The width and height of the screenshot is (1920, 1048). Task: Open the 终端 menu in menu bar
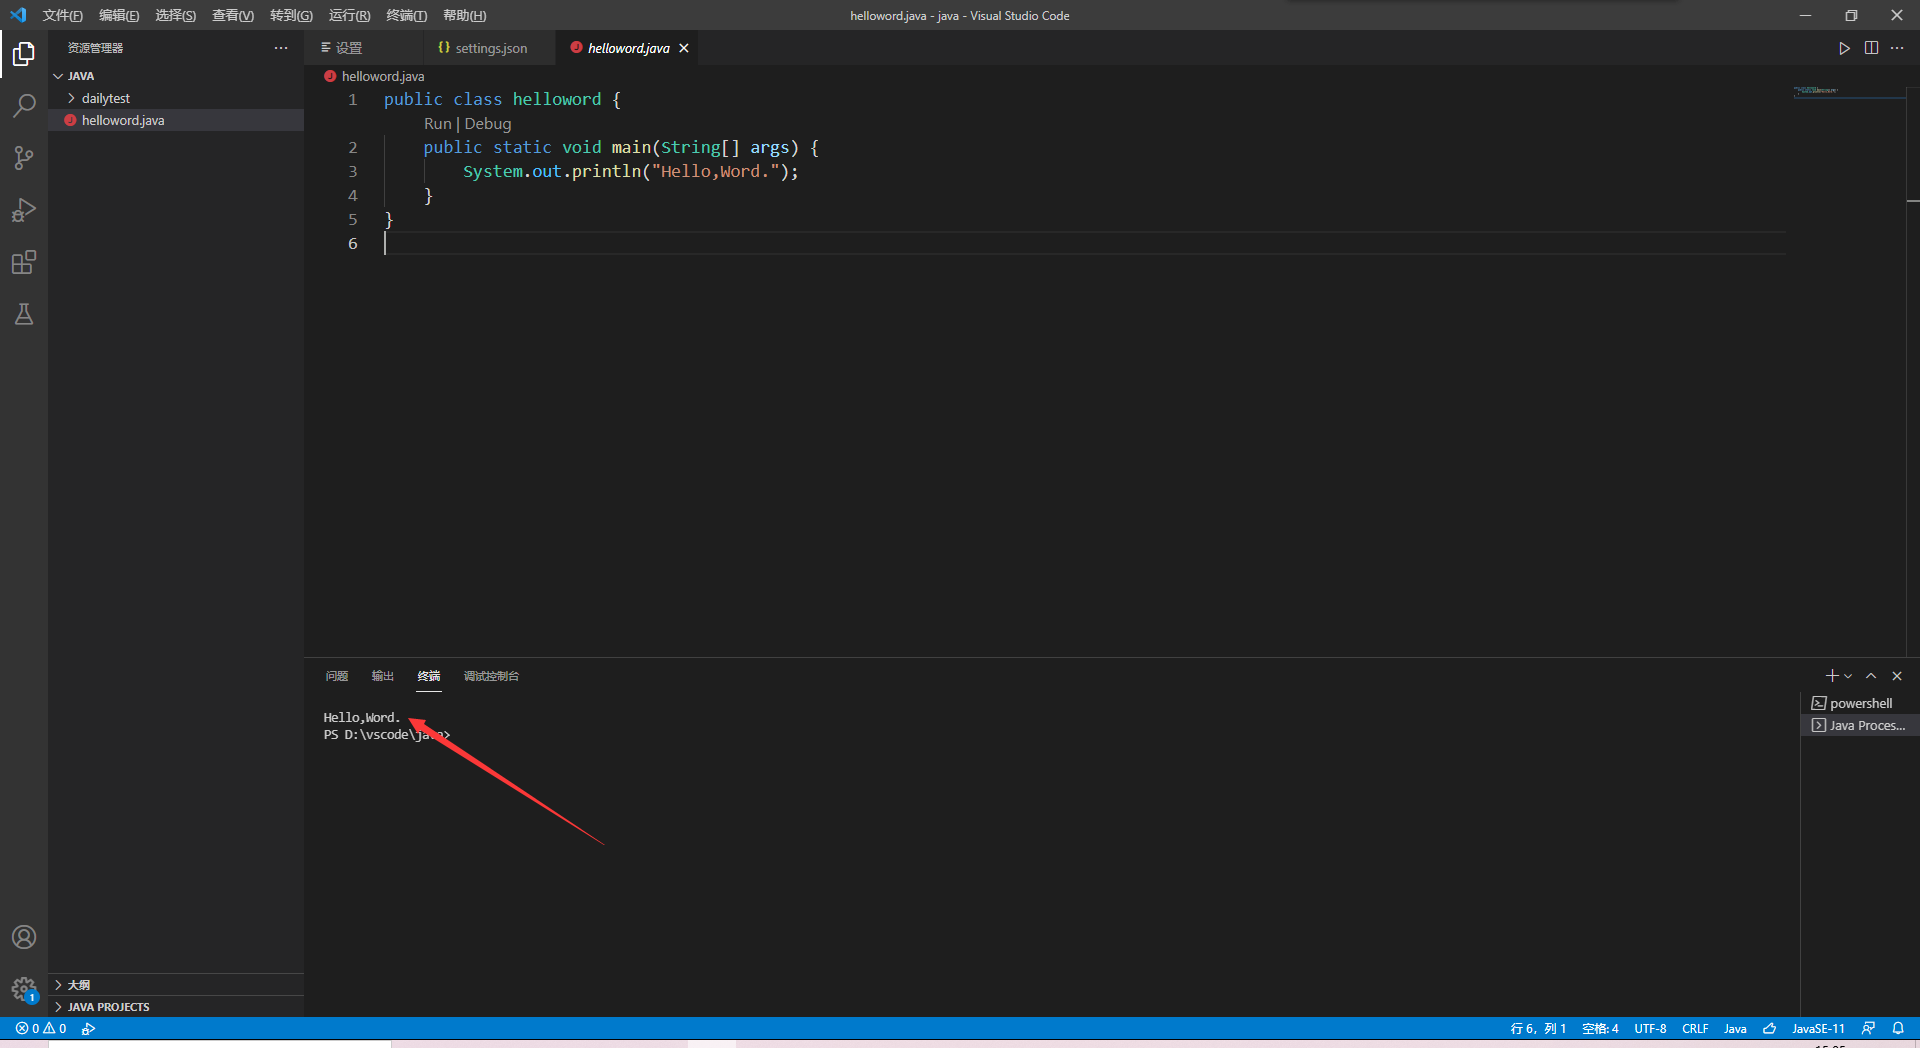(406, 15)
